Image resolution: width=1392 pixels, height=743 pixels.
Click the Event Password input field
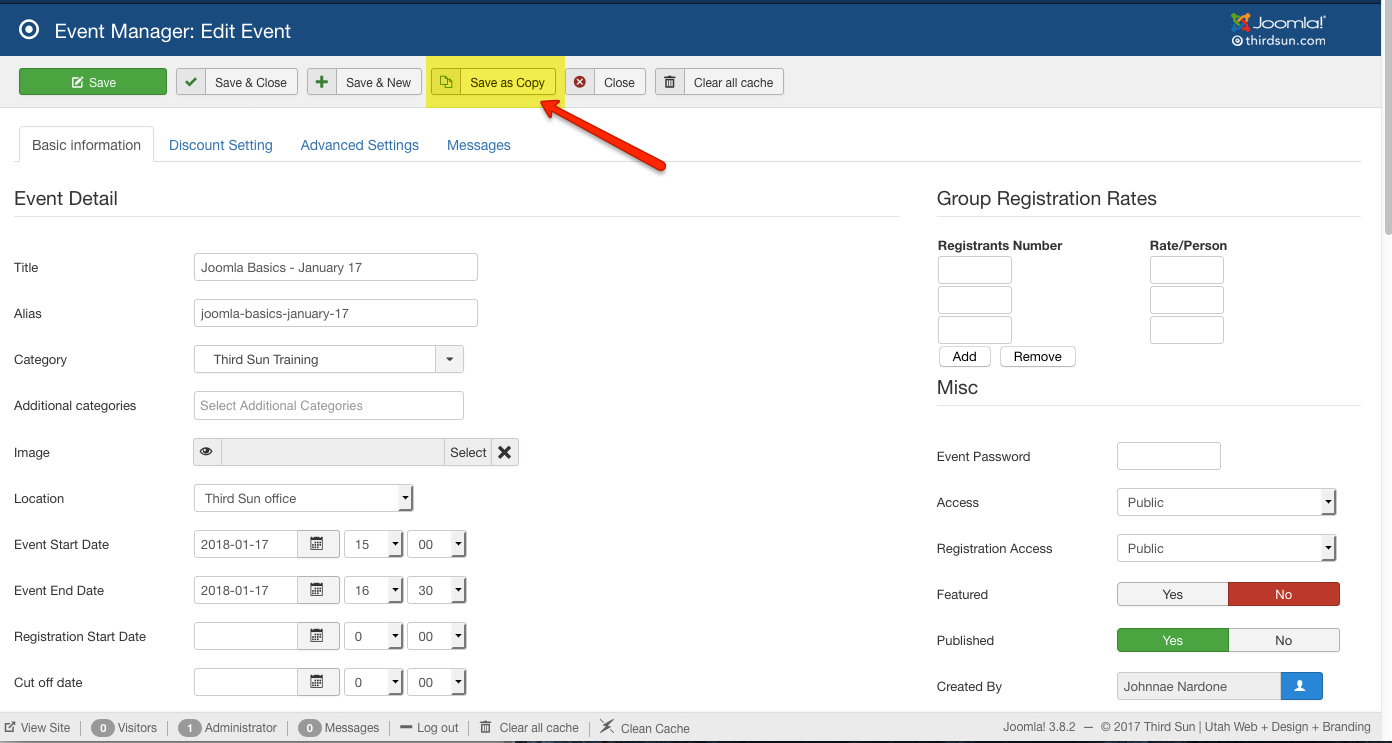[1168, 456]
